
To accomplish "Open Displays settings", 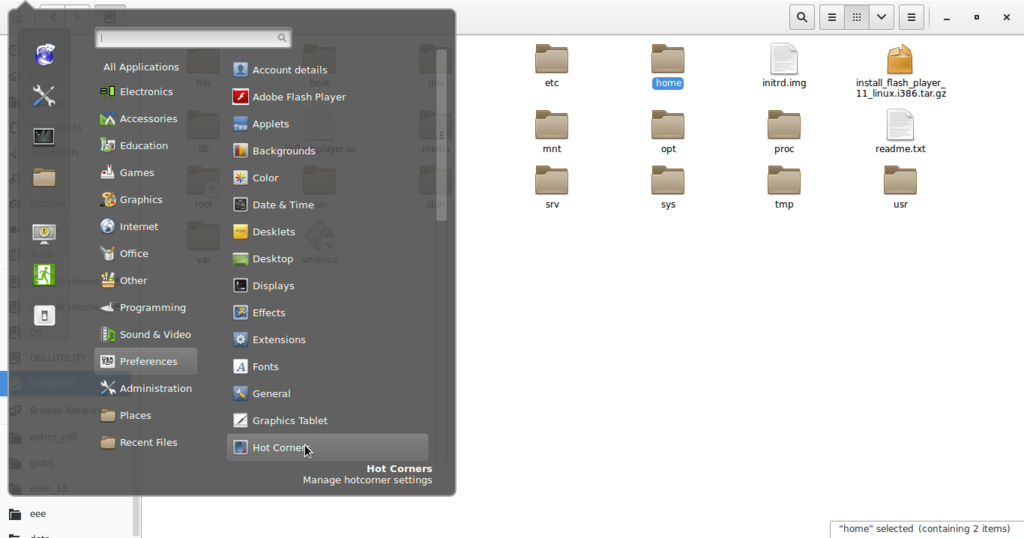I will tap(327, 285).
